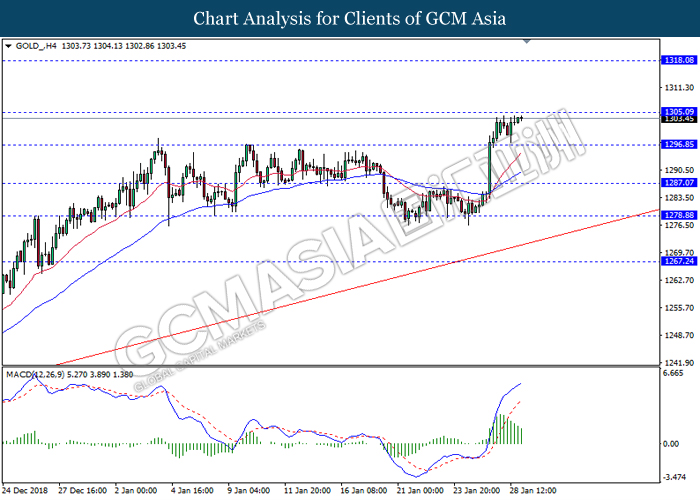This screenshot has height=500, width=700.
Task: Click the 23 Jan 20:00 date label
Action: point(477,491)
